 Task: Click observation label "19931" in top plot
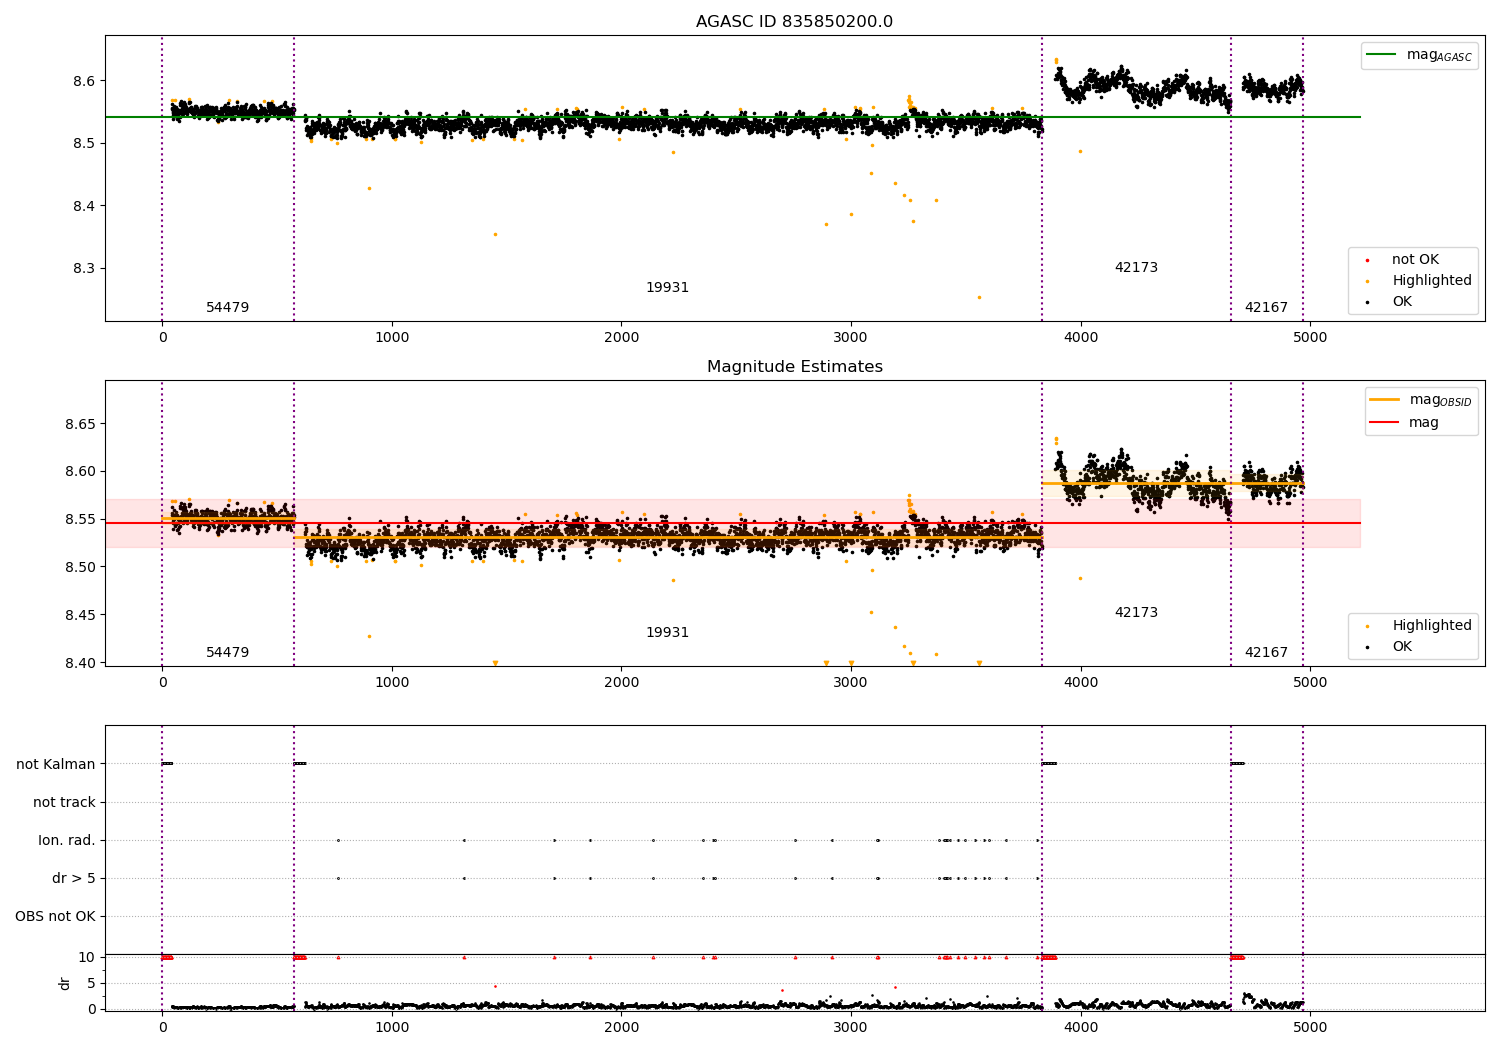pos(667,288)
